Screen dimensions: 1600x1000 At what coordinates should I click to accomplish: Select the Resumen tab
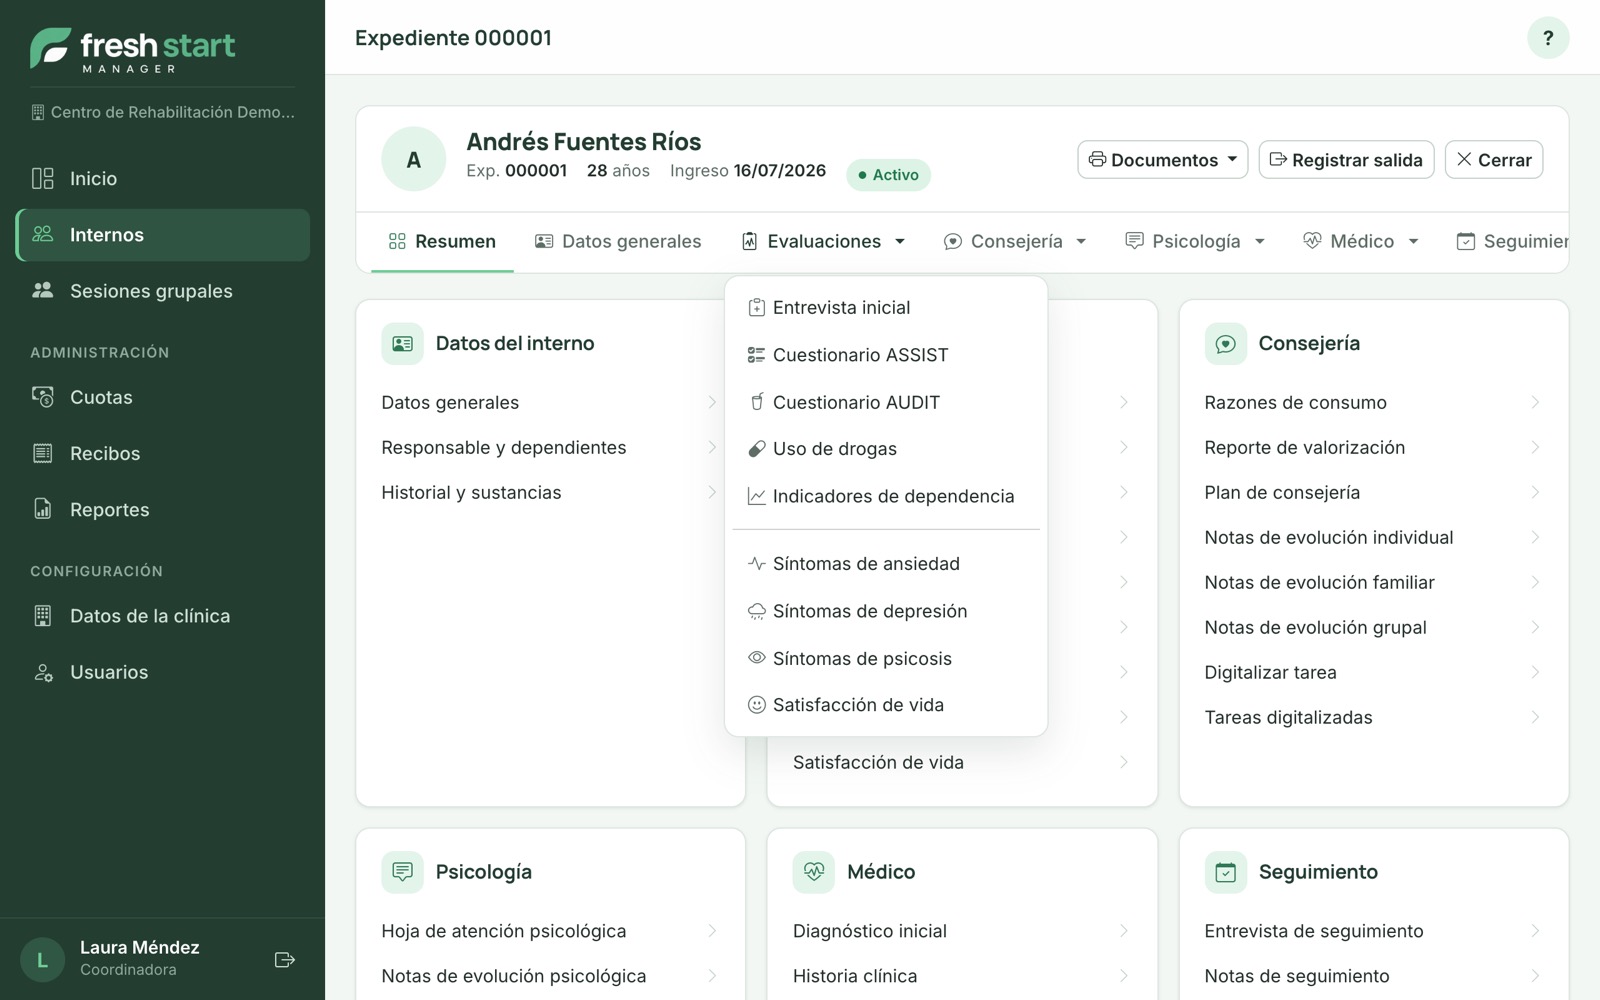pyautogui.click(x=442, y=241)
